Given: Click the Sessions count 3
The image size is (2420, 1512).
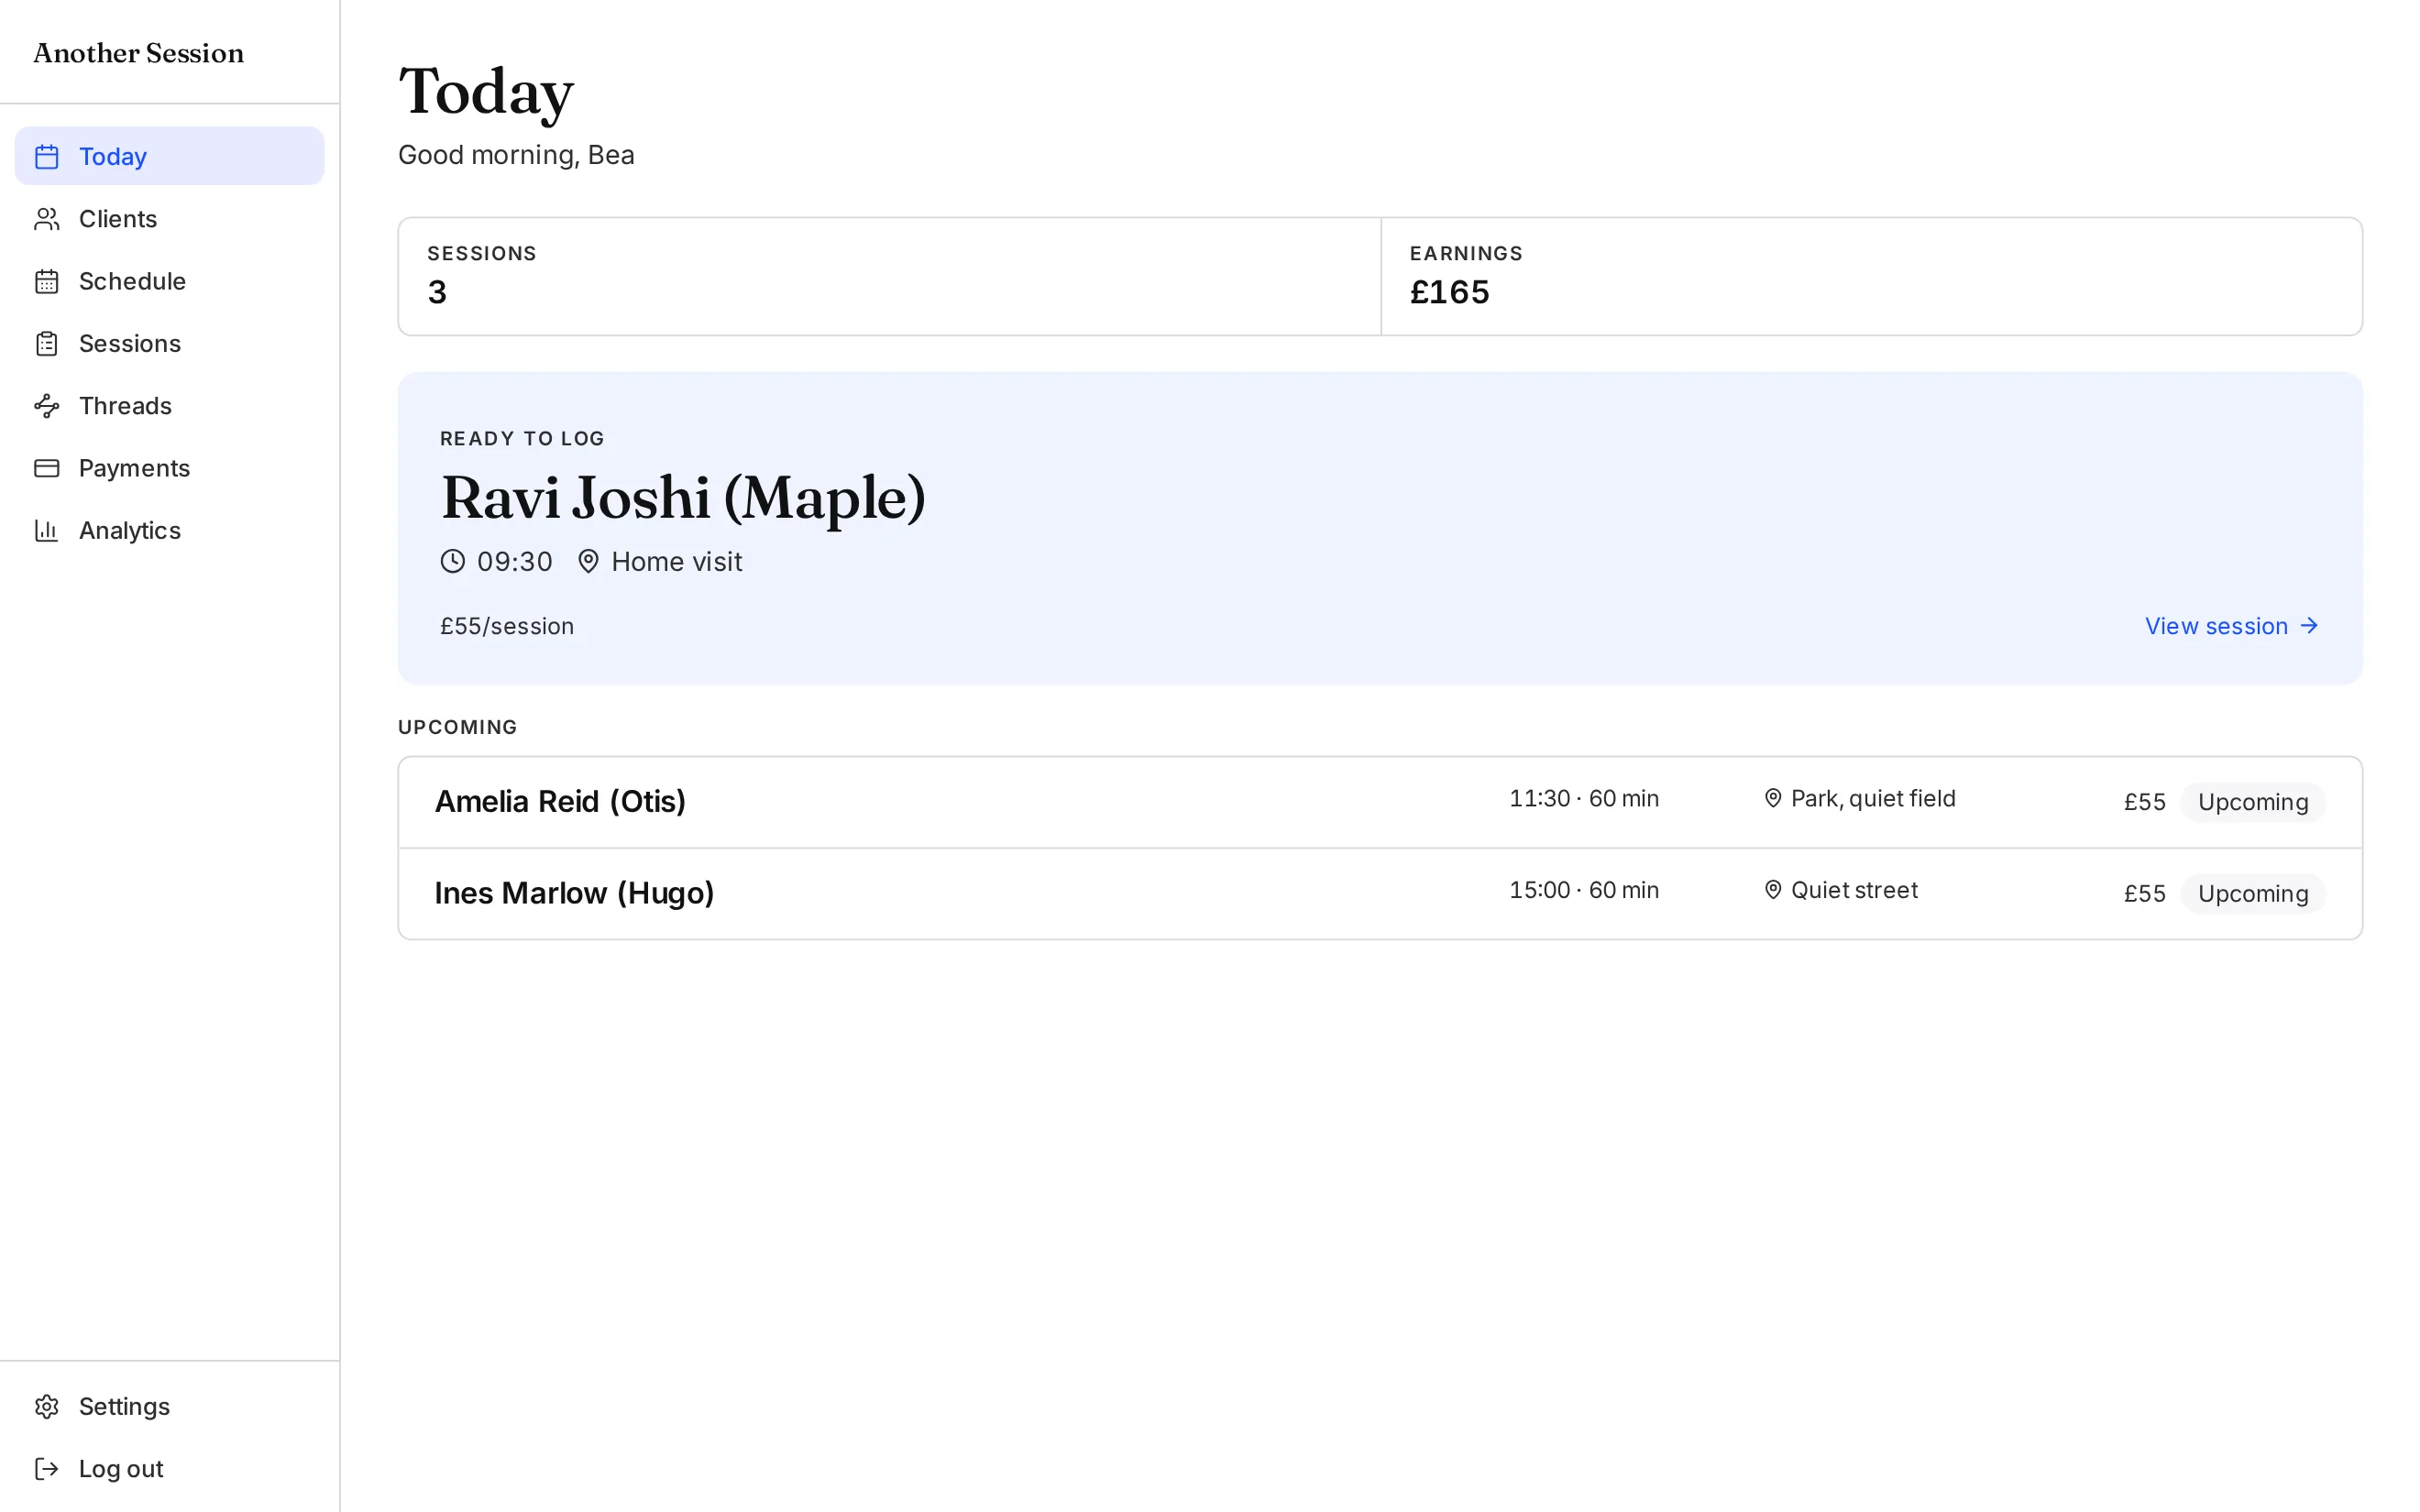Looking at the screenshot, I should (437, 292).
